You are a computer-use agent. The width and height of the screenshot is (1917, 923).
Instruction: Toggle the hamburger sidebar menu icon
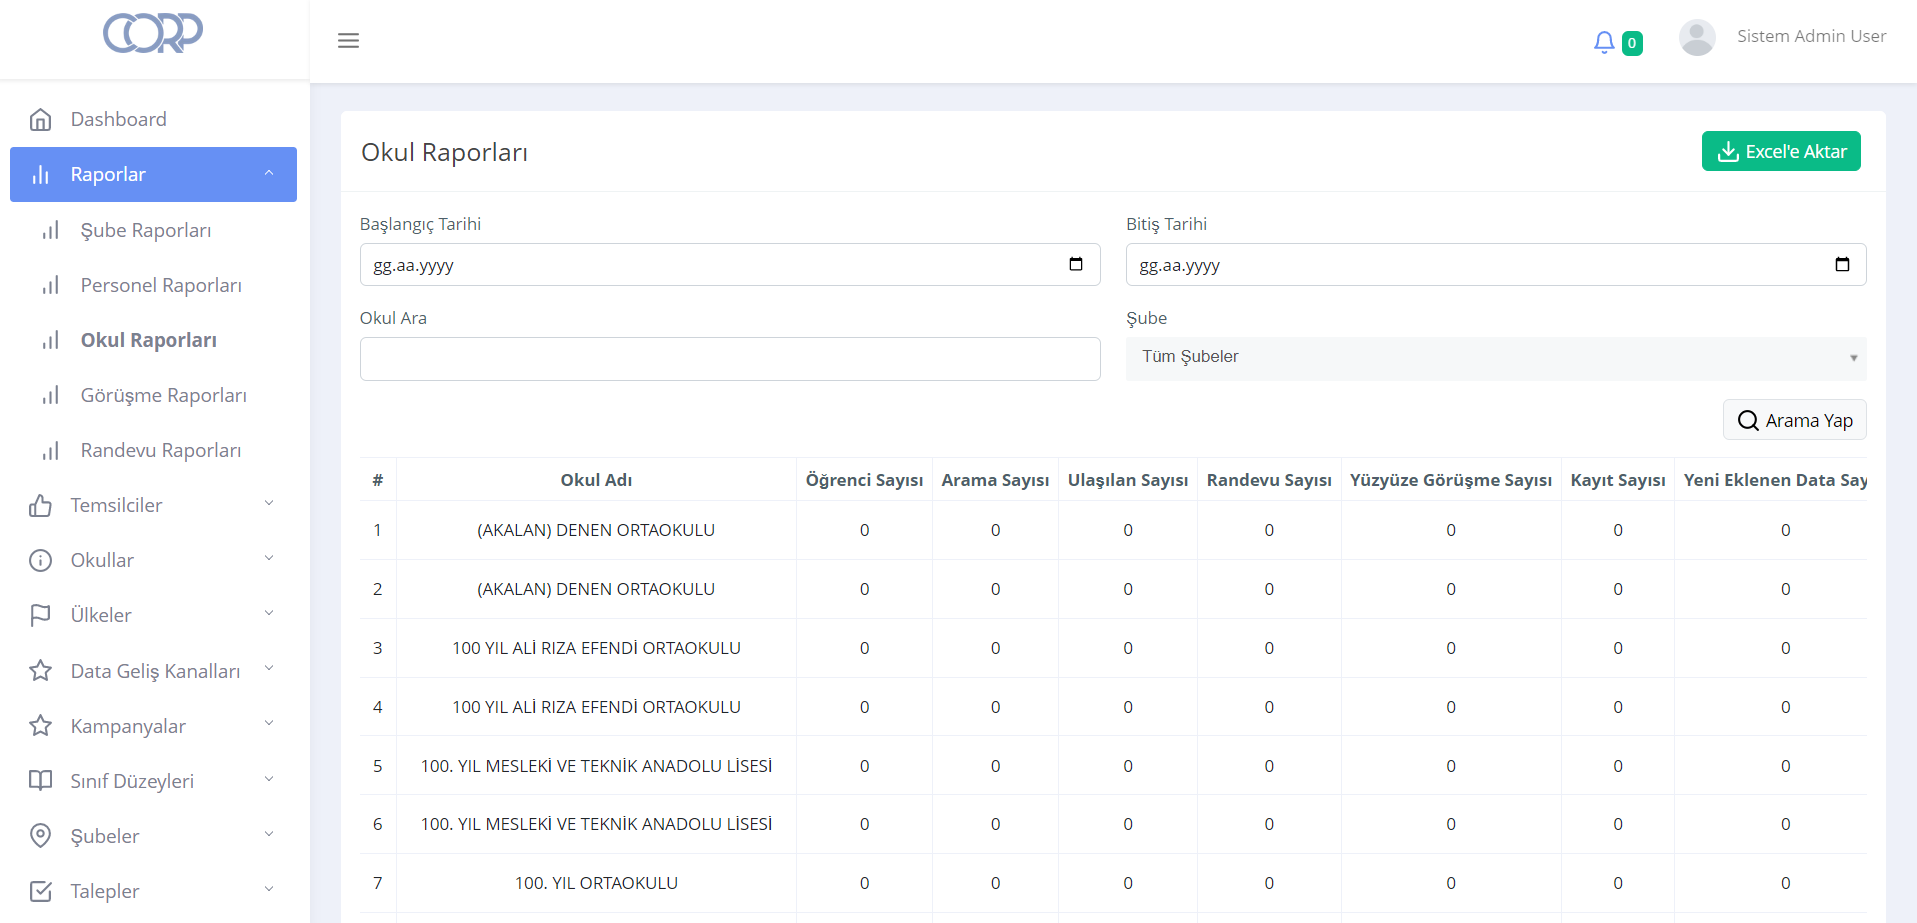pyautogui.click(x=348, y=41)
